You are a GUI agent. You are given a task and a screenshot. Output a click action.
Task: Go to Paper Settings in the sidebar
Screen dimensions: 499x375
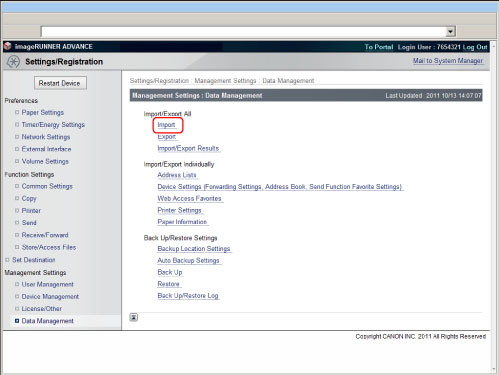[x=43, y=113]
